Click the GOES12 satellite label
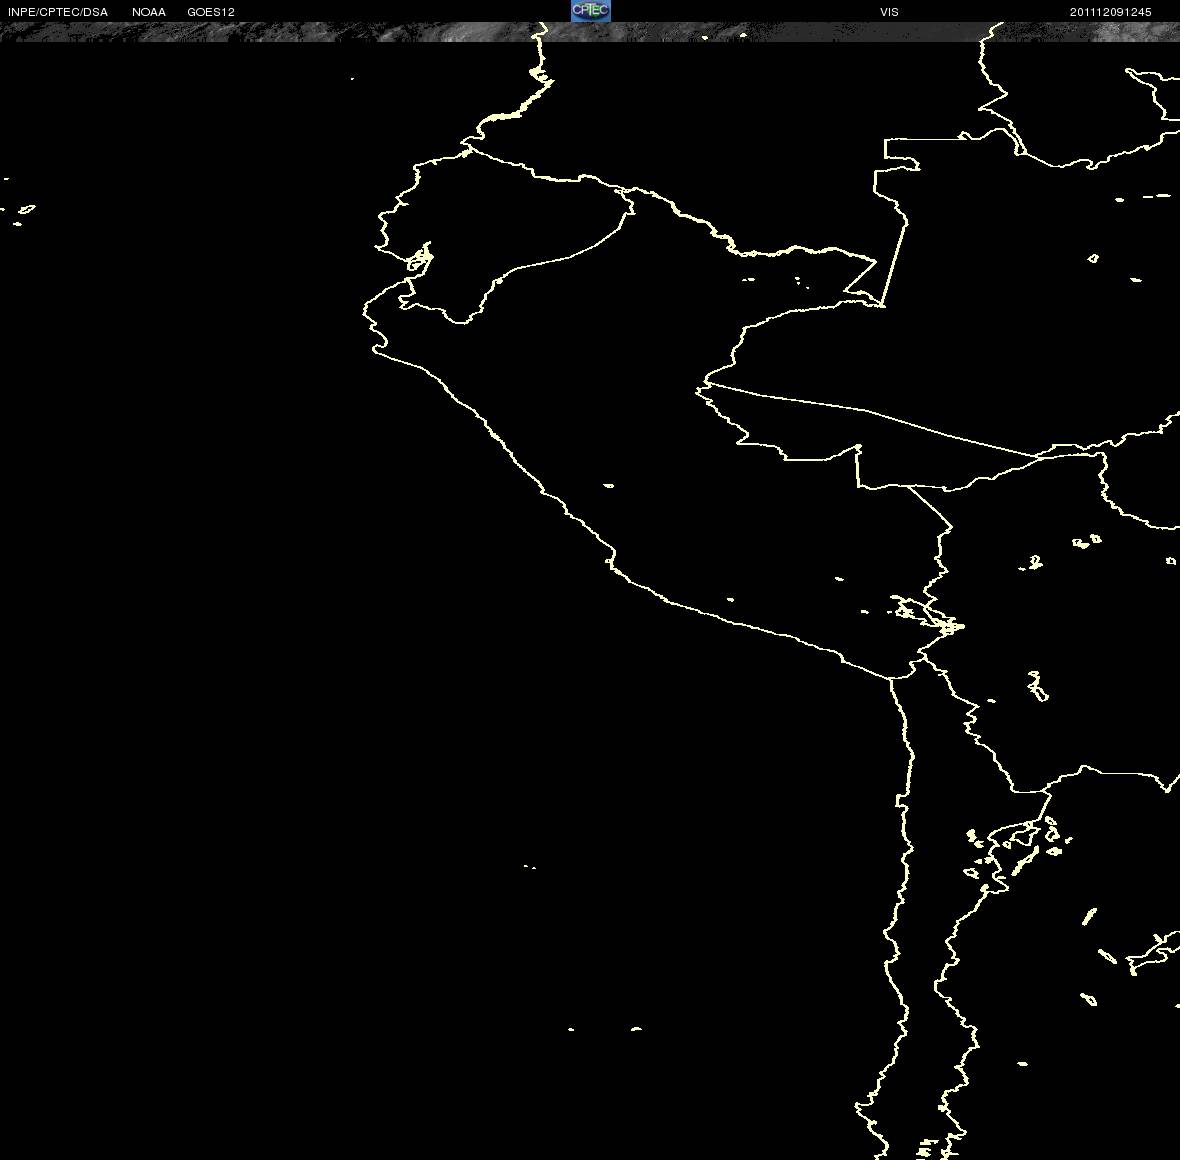The height and width of the screenshot is (1160, 1180). click(x=211, y=12)
